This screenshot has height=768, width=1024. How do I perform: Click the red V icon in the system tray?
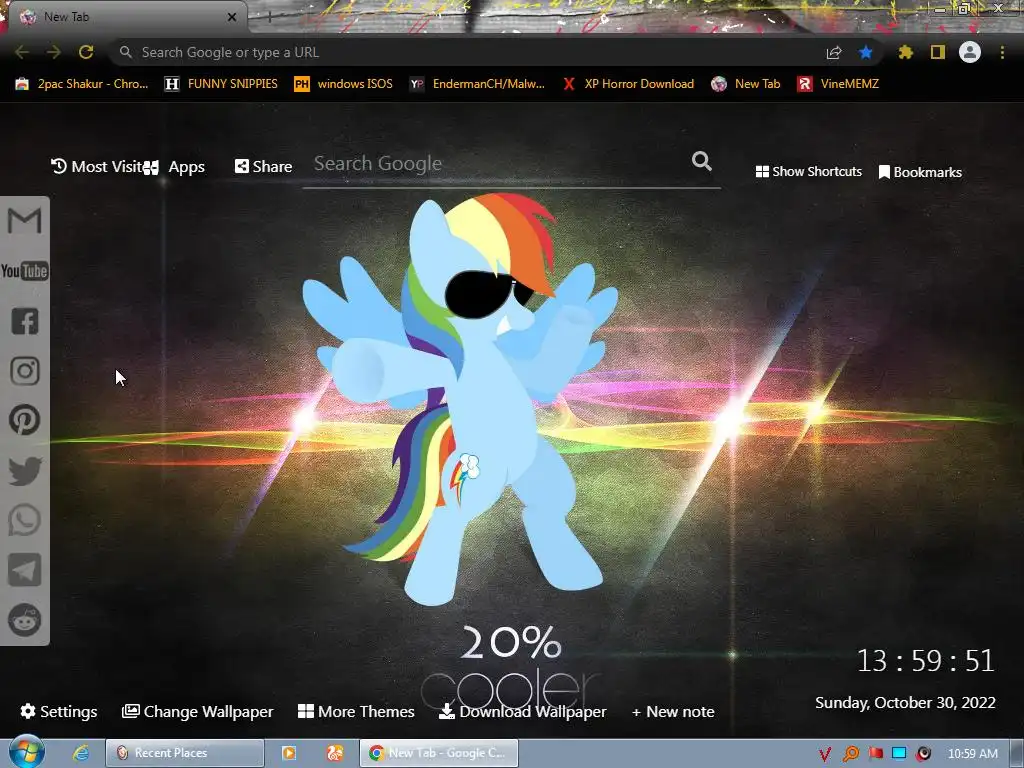coord(825,754)
